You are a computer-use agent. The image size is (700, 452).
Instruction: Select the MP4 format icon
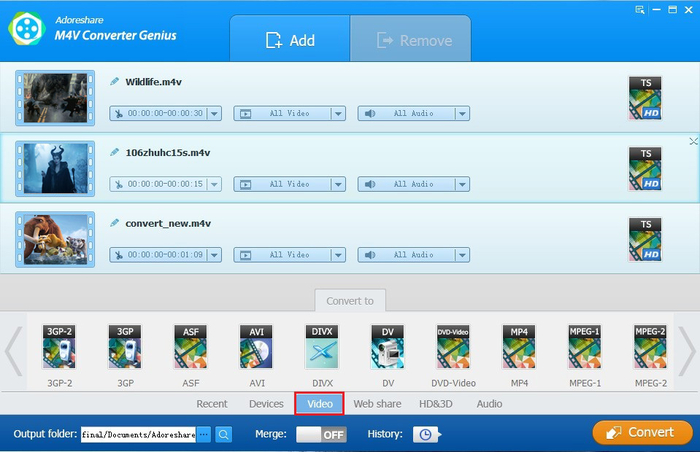point(519,347)
